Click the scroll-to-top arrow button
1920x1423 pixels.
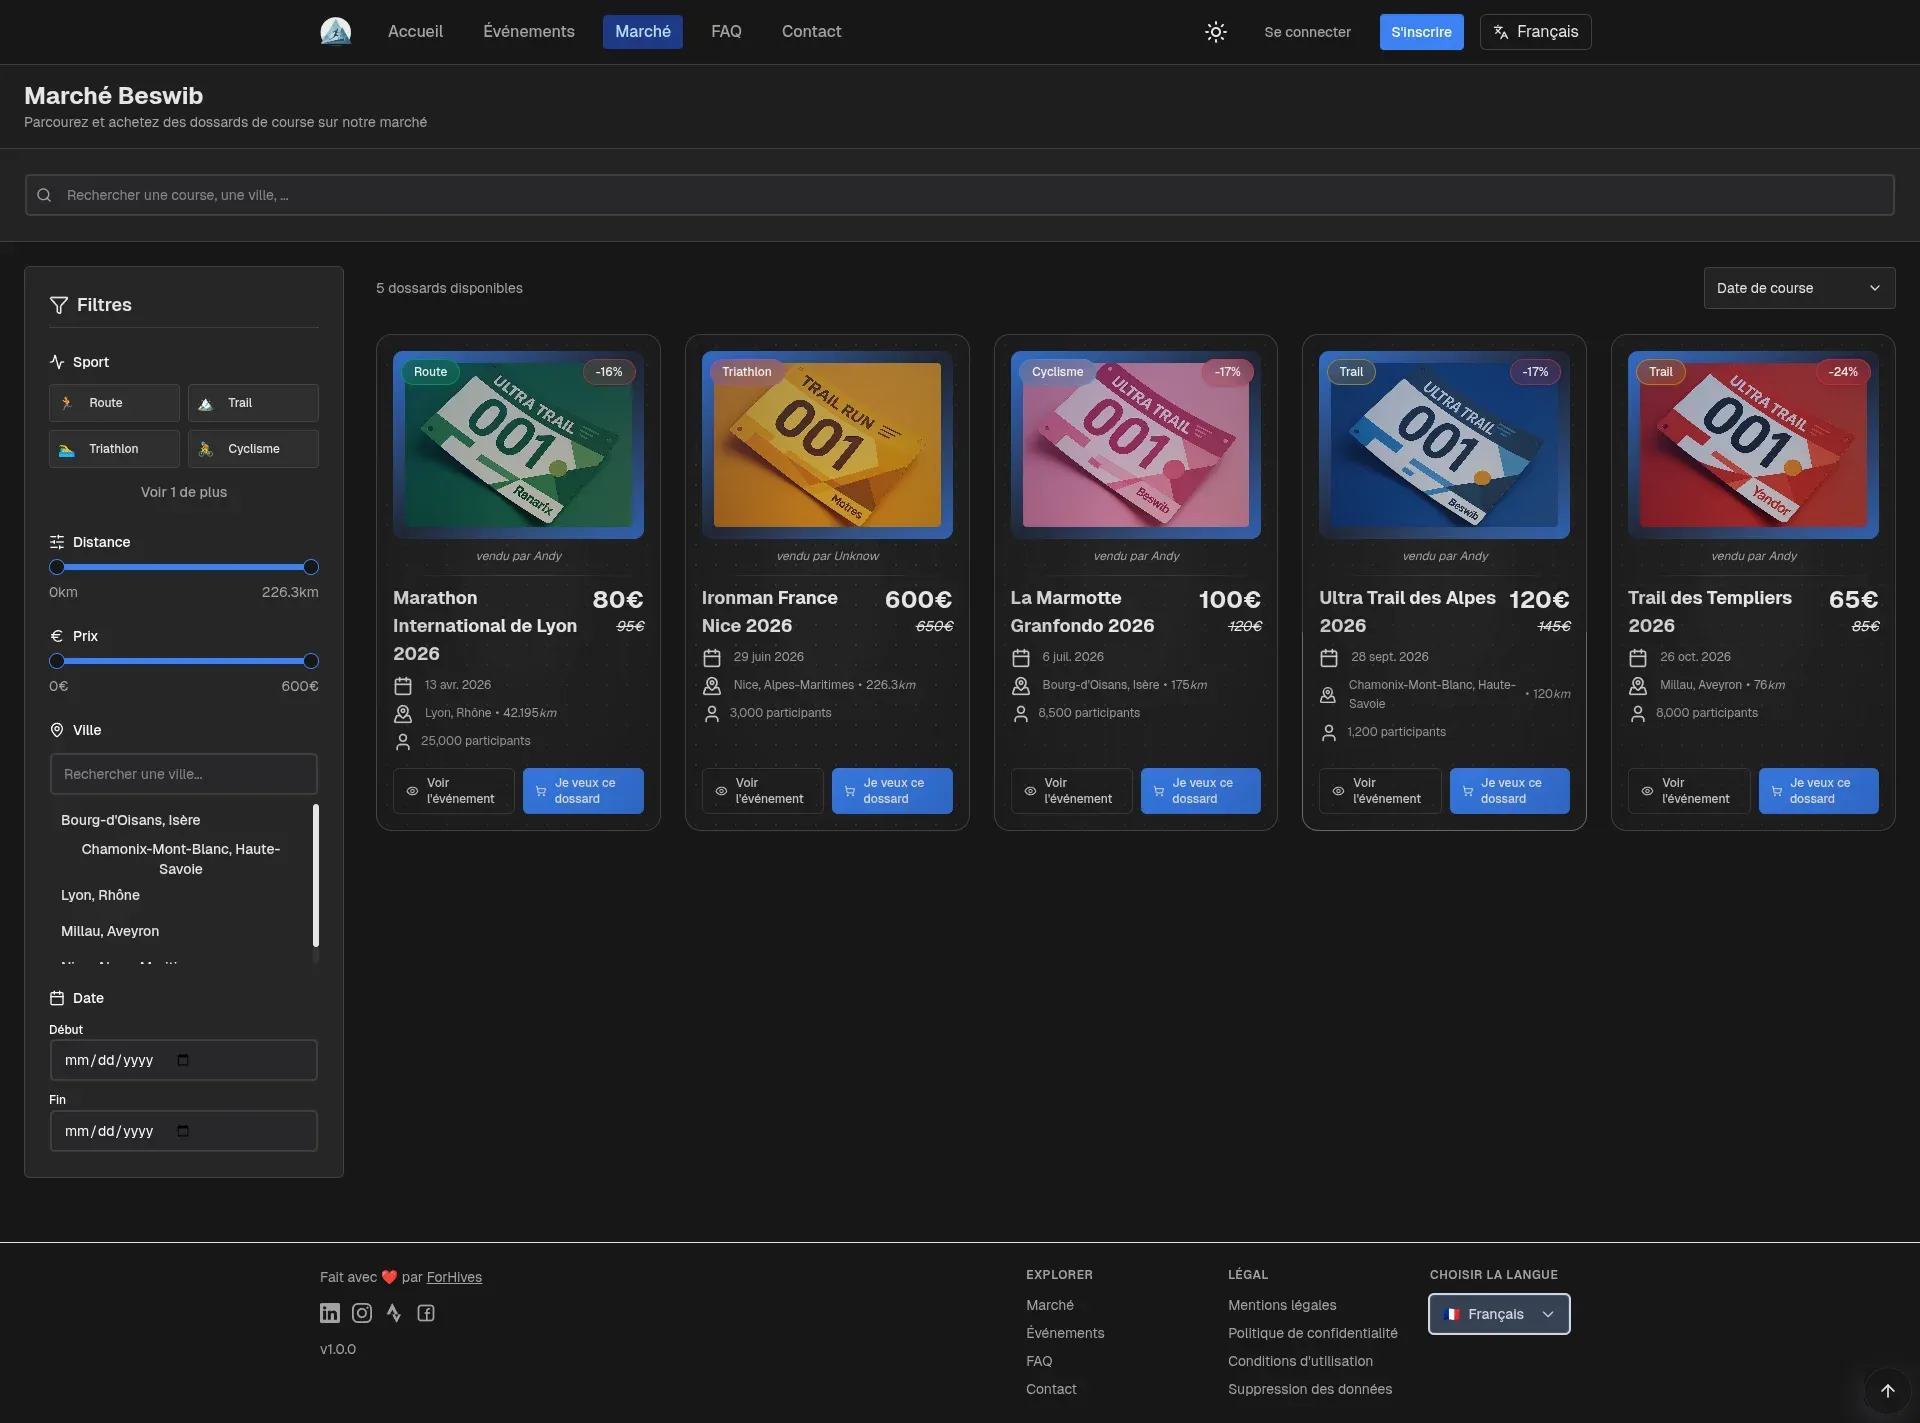pos(1887,1390)
